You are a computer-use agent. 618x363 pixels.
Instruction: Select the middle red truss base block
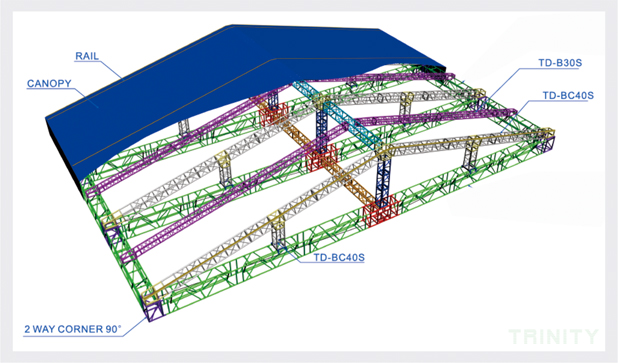(x=322, y=157)
